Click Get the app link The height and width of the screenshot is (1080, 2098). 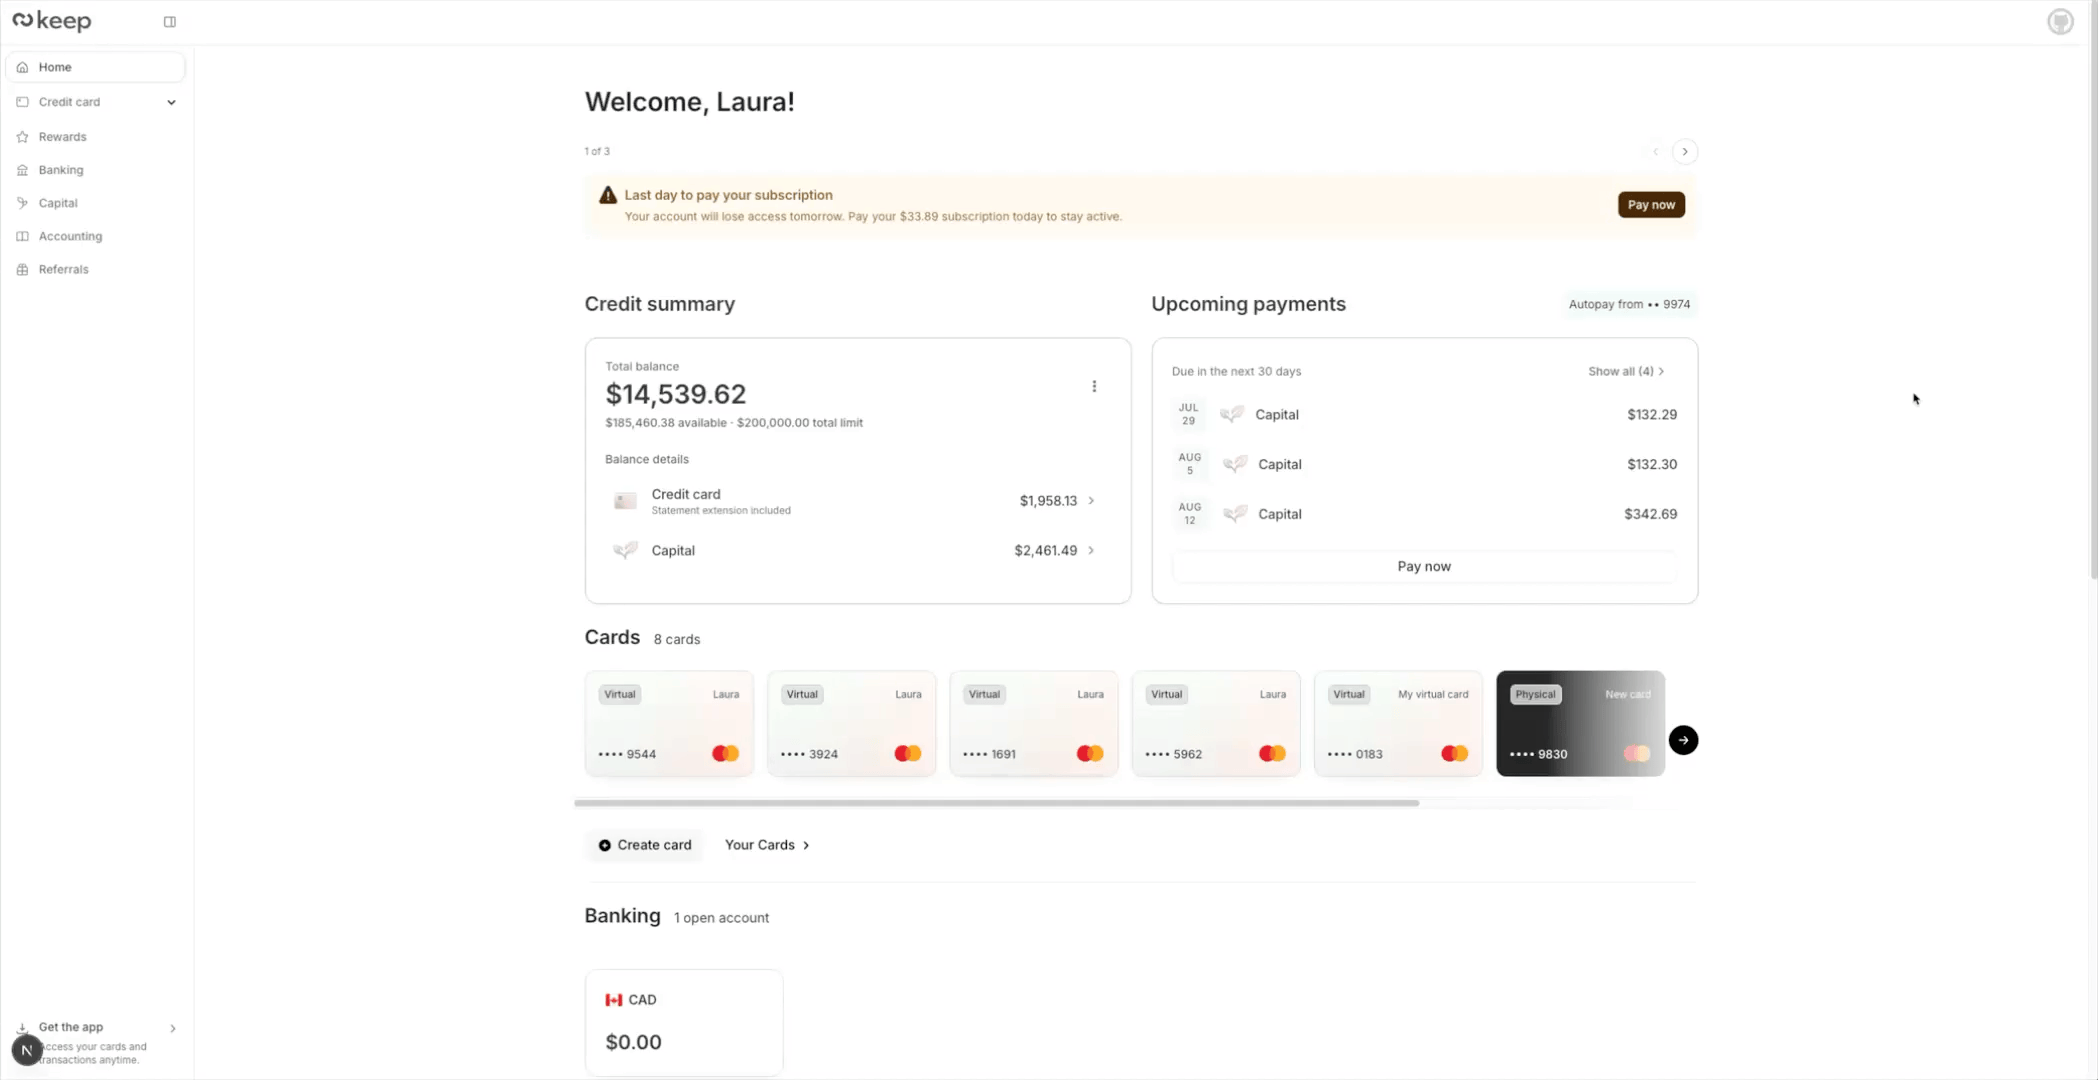pyautogui.click(x=71, y=1027)
